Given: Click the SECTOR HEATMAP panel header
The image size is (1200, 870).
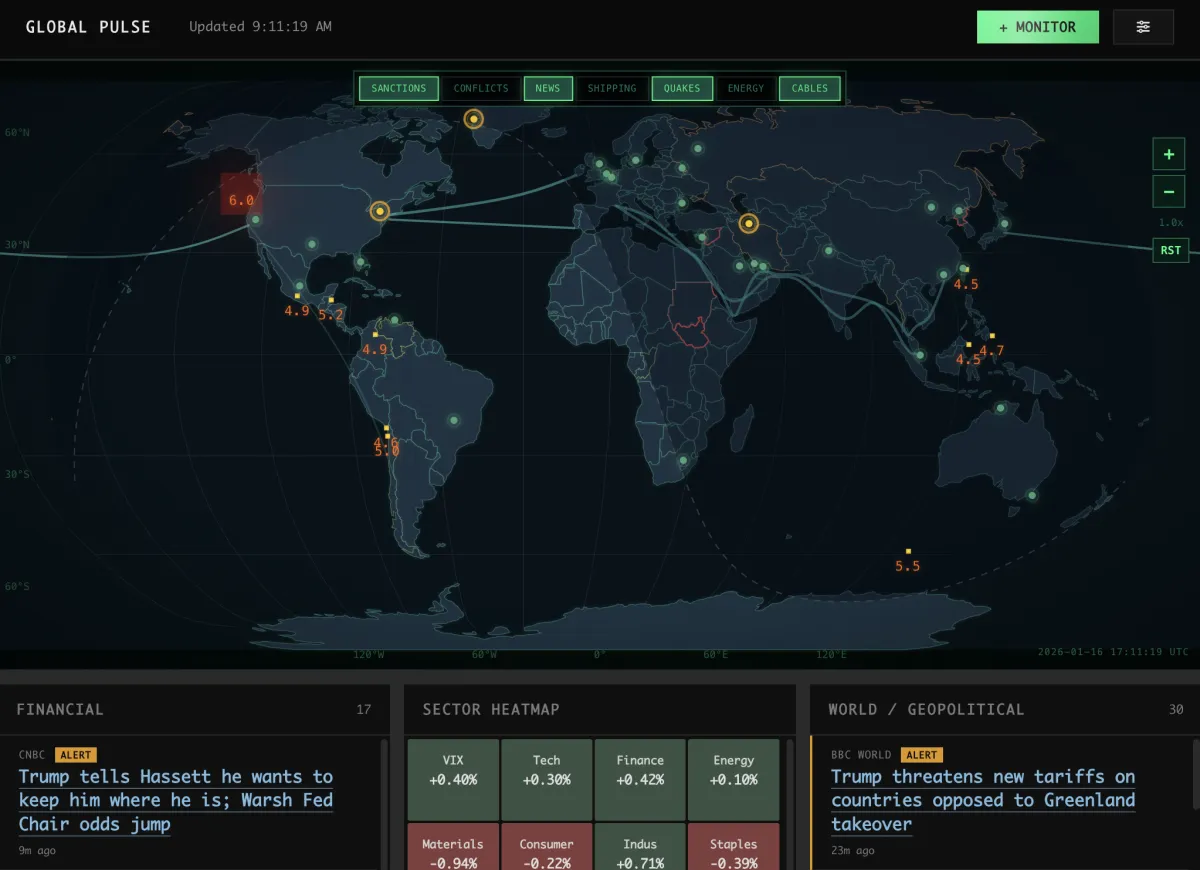Looking at the screenshot, I should tap(600, 709).
